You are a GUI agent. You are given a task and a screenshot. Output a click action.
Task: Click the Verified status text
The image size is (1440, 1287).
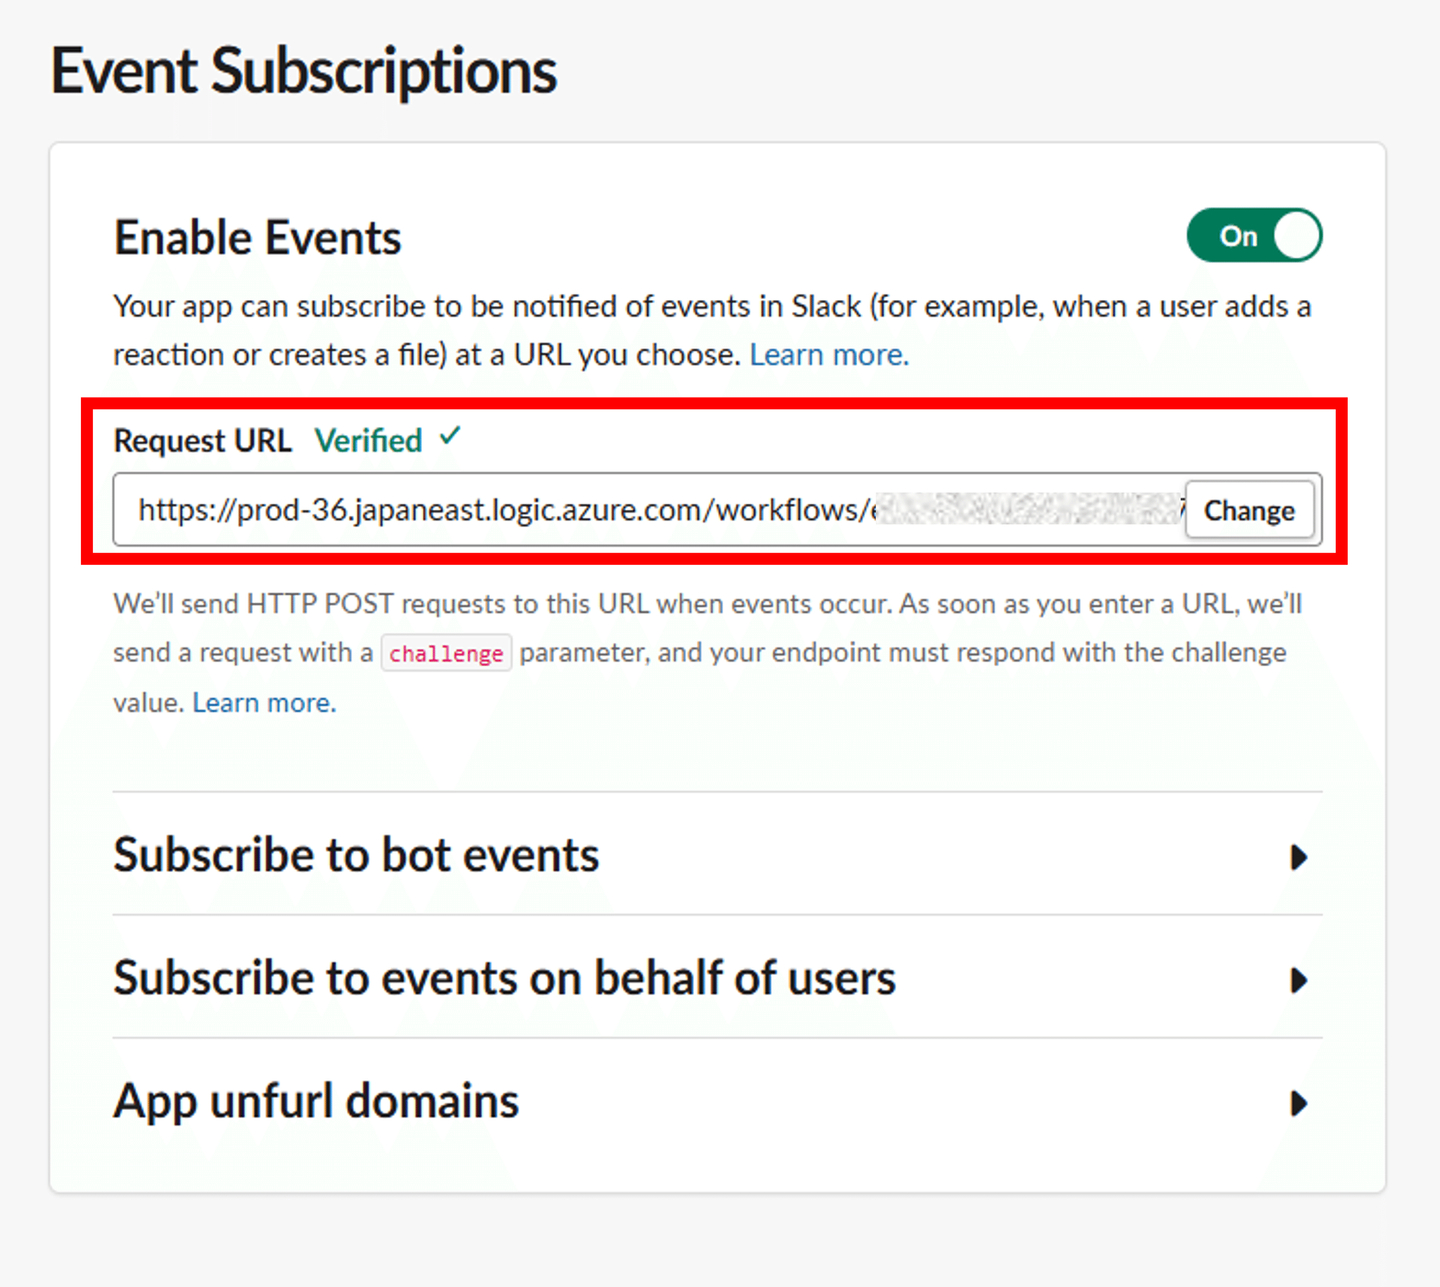[368, 441]
